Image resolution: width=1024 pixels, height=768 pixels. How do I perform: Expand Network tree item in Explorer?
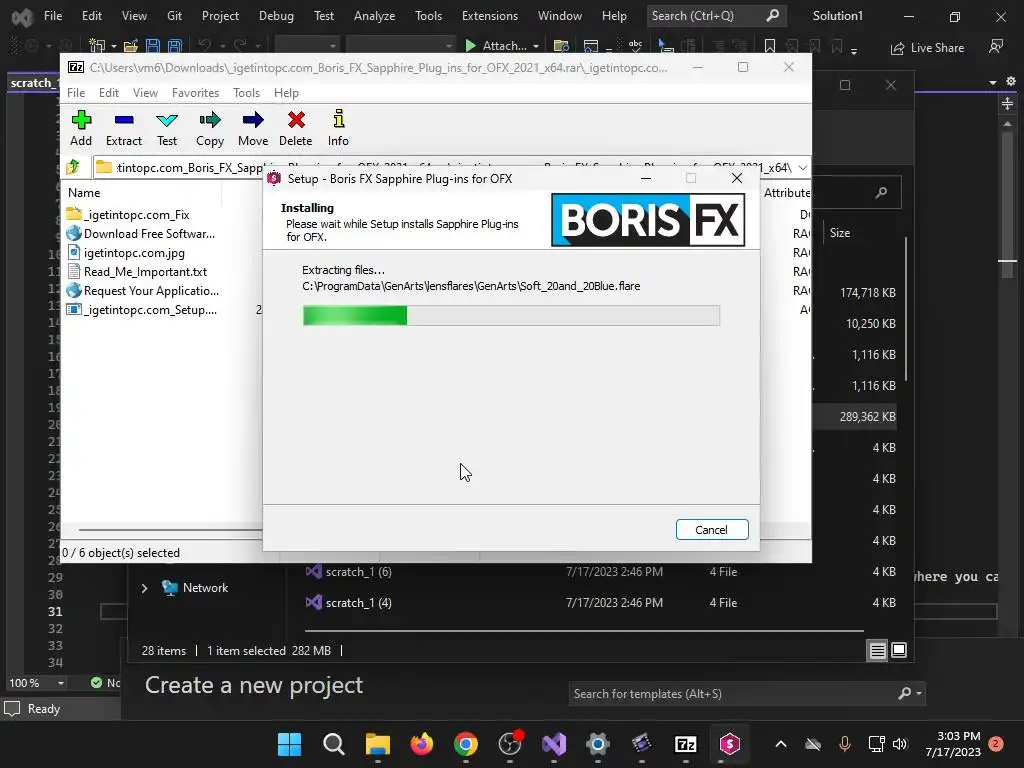tap(144, 588)
